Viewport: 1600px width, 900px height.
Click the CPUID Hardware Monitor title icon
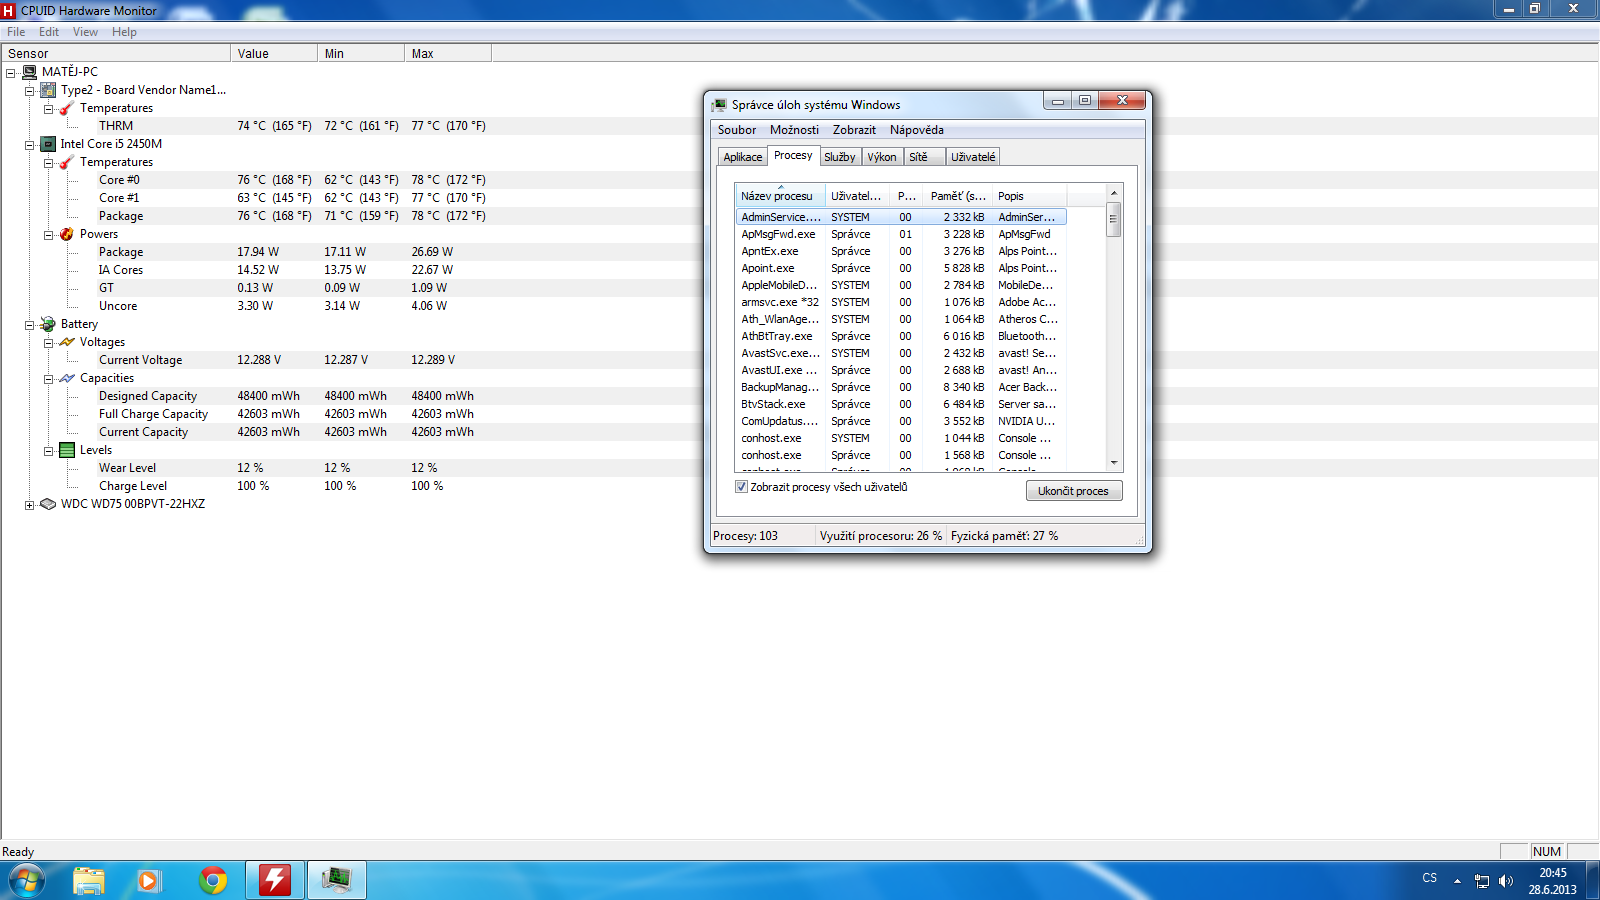(x=9, y=10)
